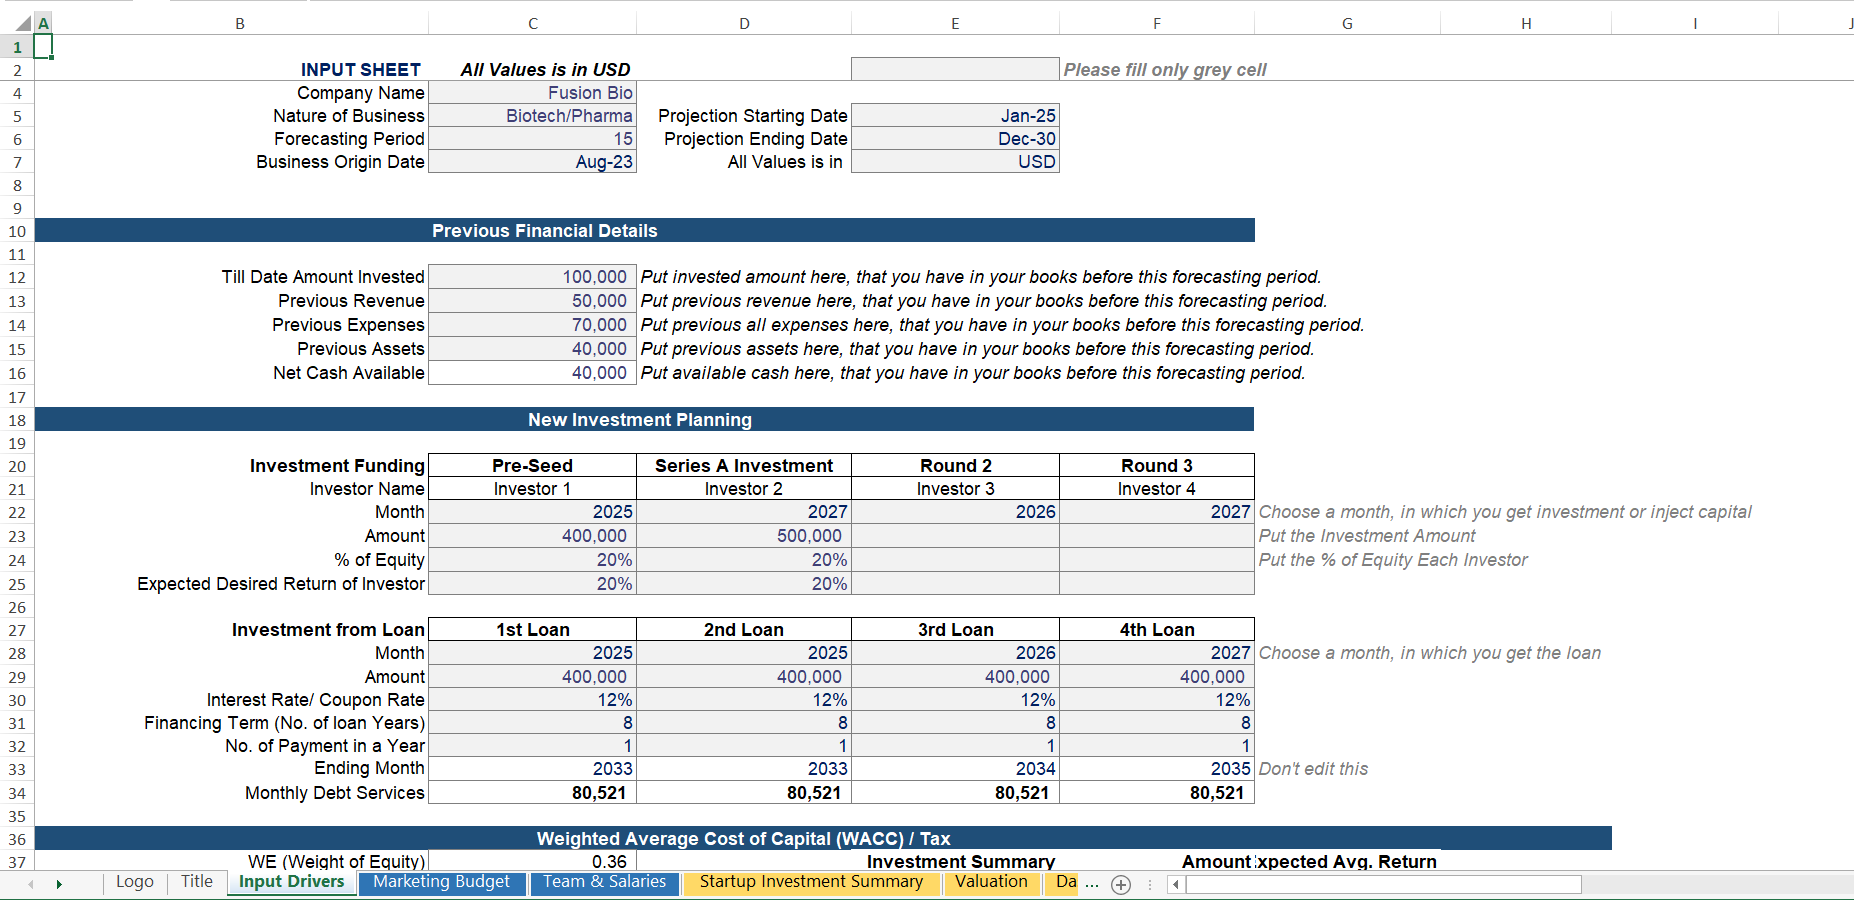Click 3rd Loan Ending Month 2034
This screenshot has height=900, width=1854.
coord(955,769)
